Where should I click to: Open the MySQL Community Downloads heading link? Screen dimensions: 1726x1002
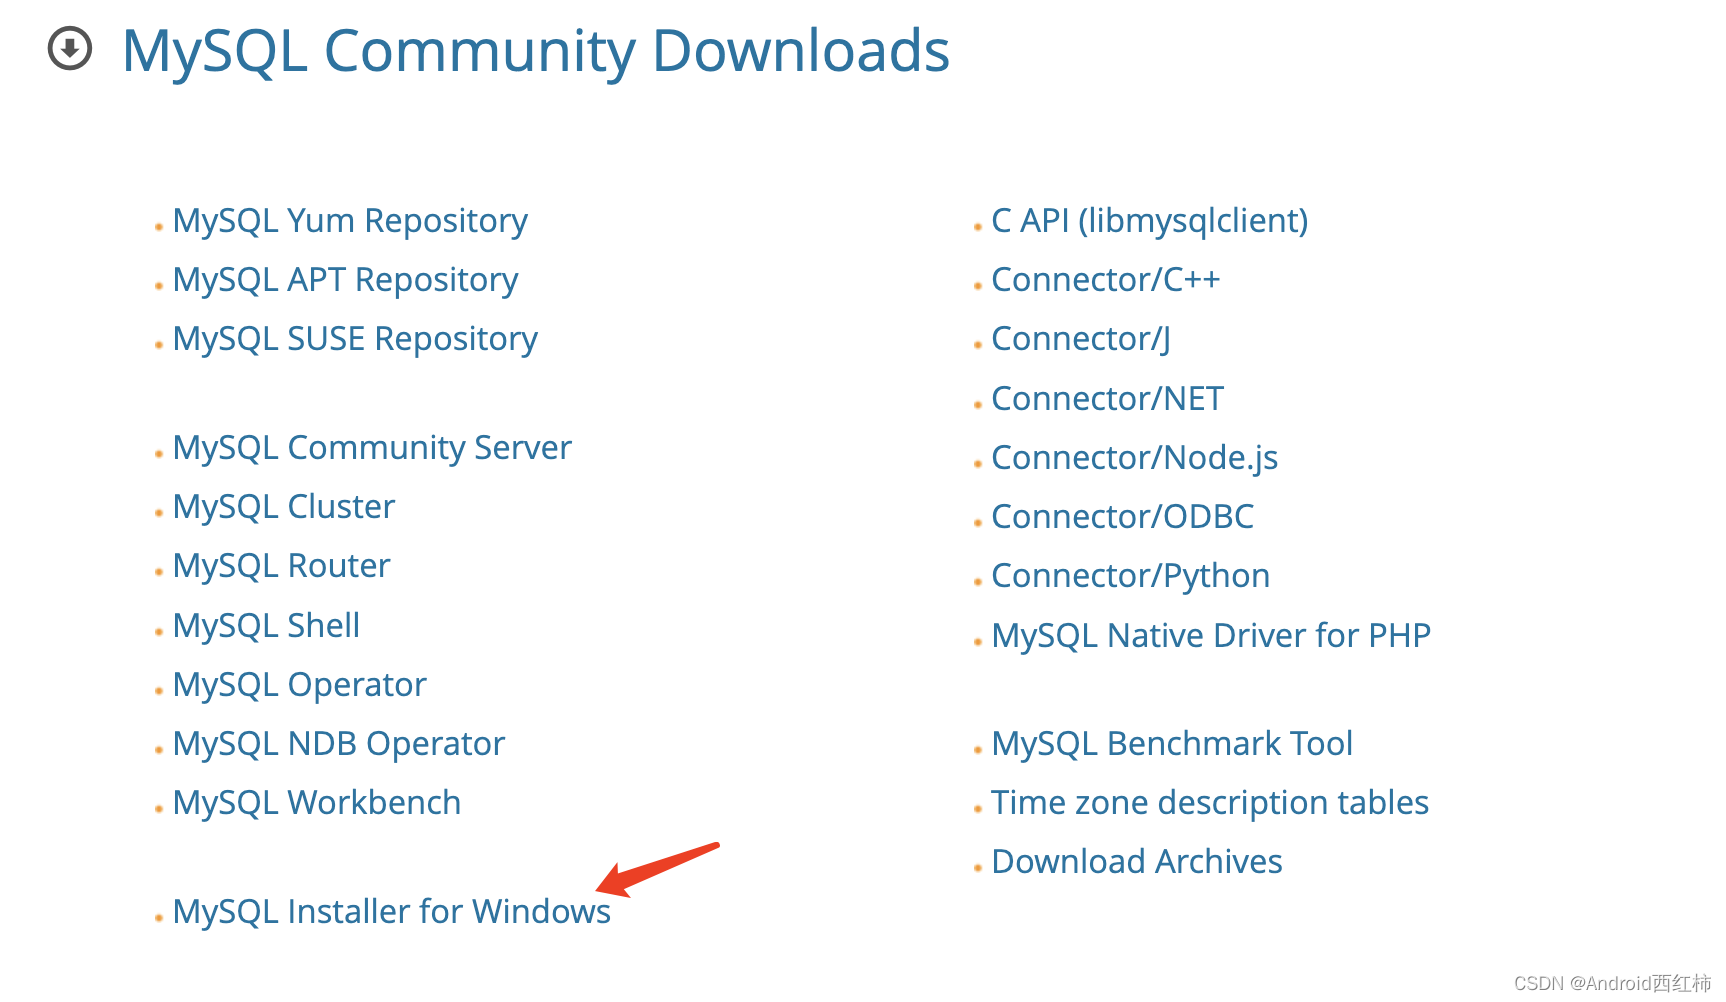(536, 51)
